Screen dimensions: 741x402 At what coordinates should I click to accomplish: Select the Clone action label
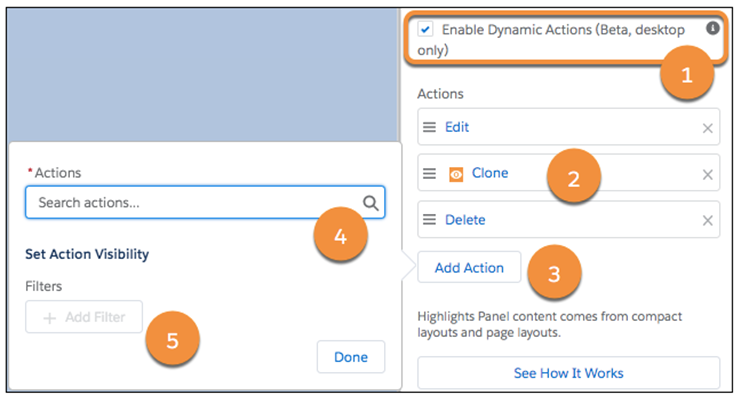coord(490,174)
